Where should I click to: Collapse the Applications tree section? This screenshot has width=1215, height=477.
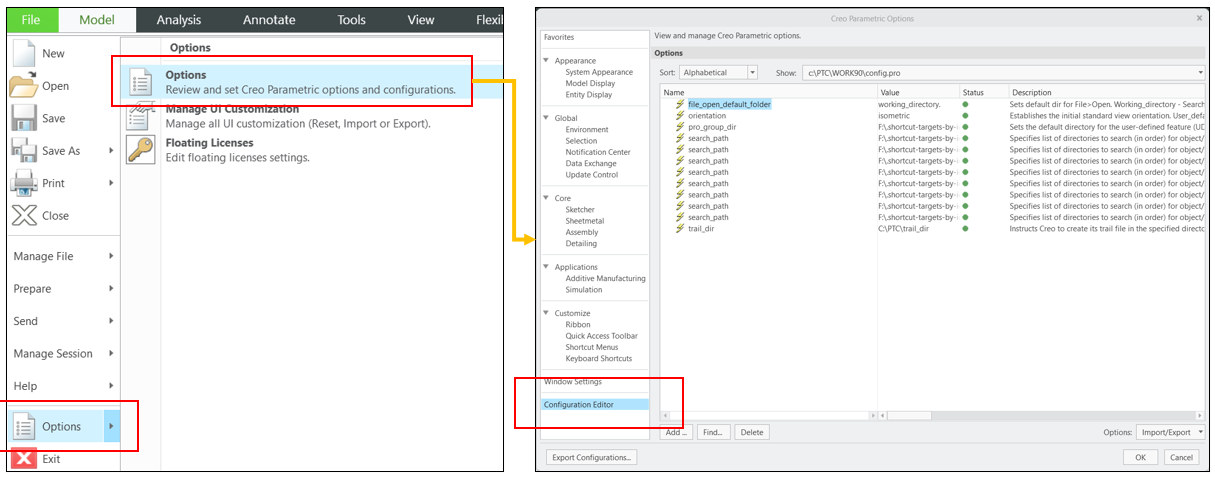coord(547,267)
